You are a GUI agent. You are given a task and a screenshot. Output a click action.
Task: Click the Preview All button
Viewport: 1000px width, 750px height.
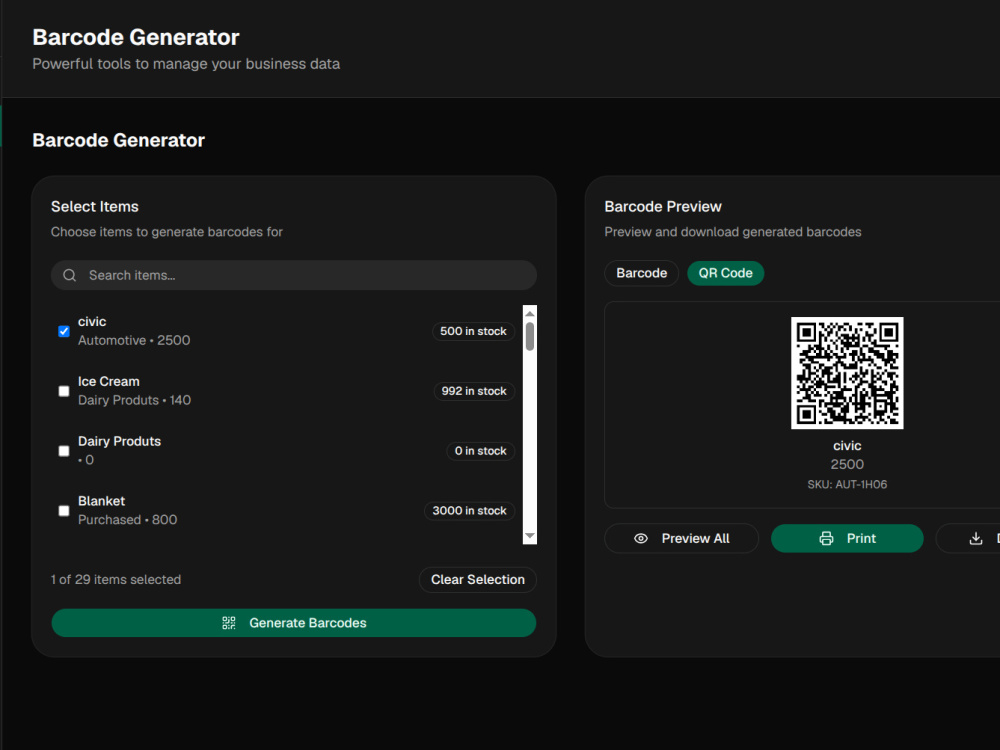(x=681, y=538)
